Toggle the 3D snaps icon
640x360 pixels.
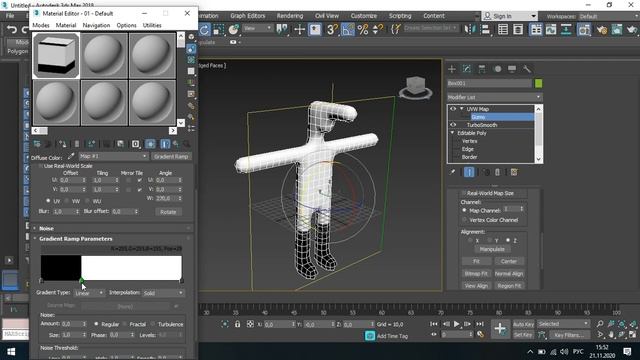tap(332, 29)
